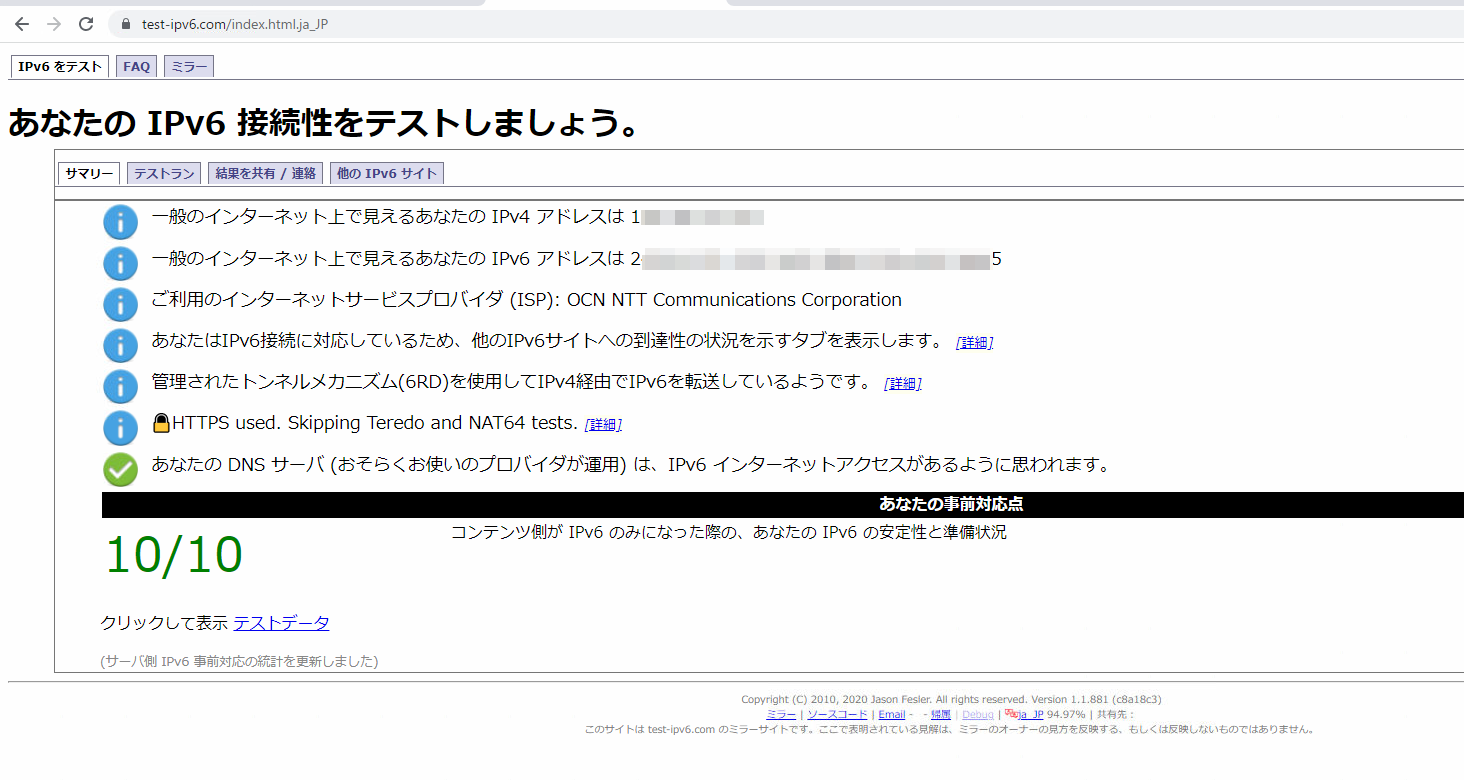Click the info icon beside IPv4 address
The image size is (1464, 780).
coord(120,222)
